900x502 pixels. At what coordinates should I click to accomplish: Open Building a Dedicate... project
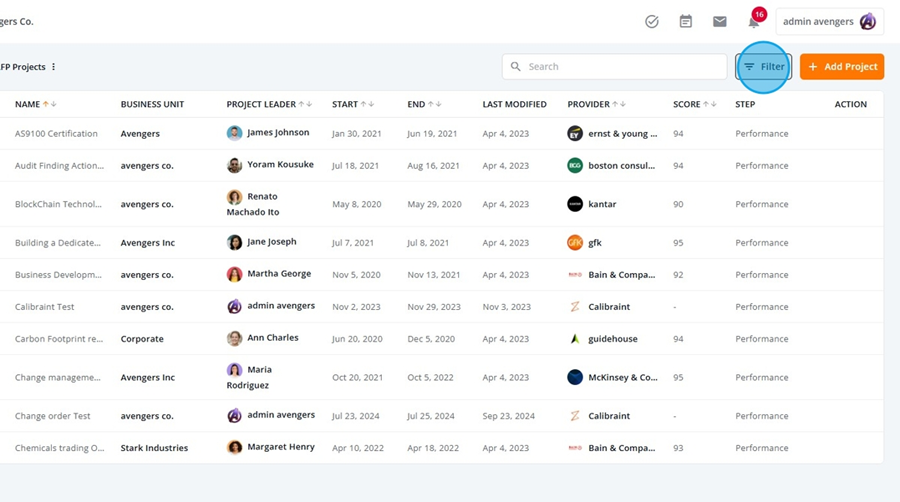click(x=57, y=243)
